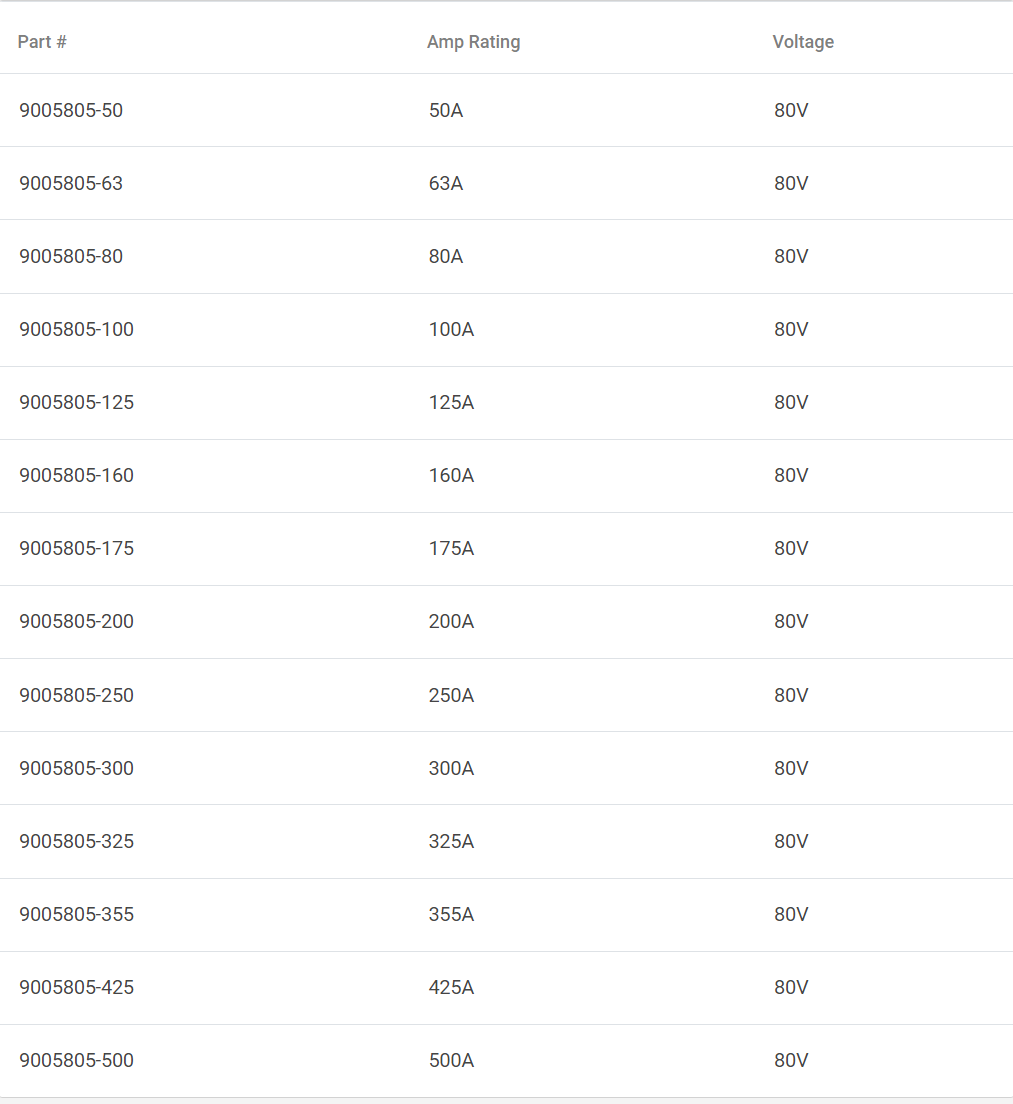Click the 500A amp rating cell
This screenshot has width=1013, height=1104.
(451, 1060)
